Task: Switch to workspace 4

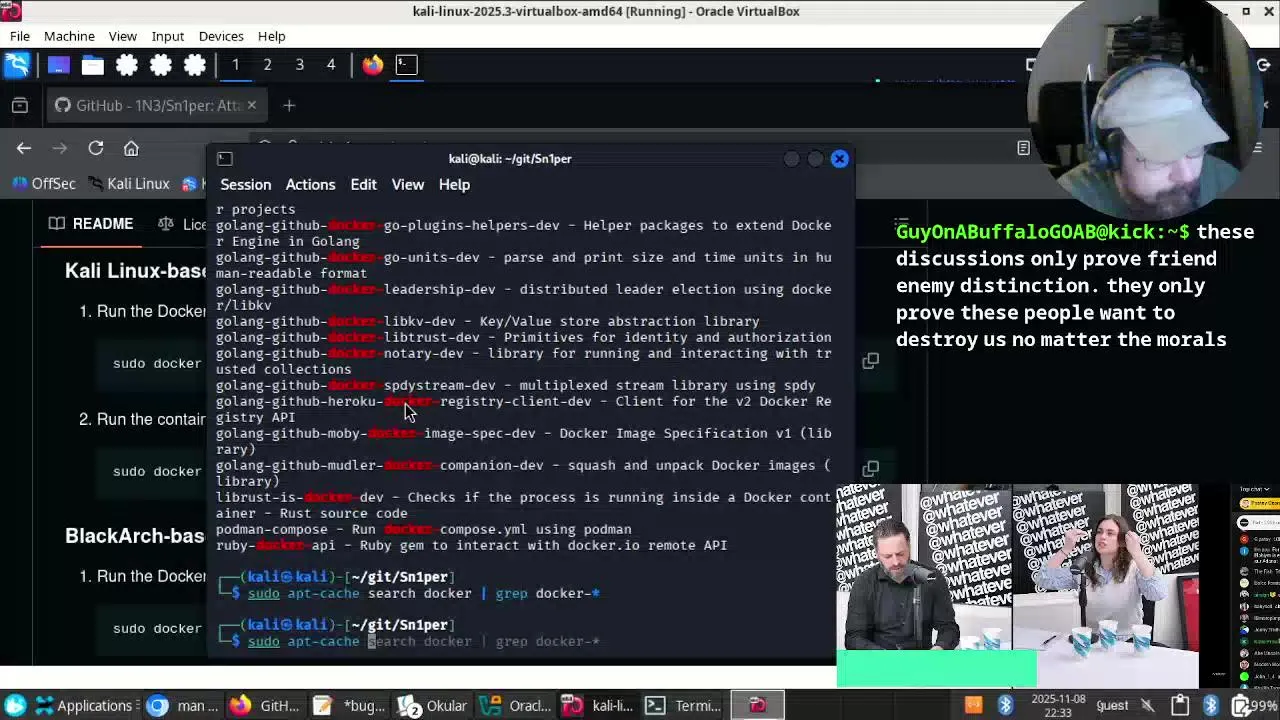Action: click(331, 65)
